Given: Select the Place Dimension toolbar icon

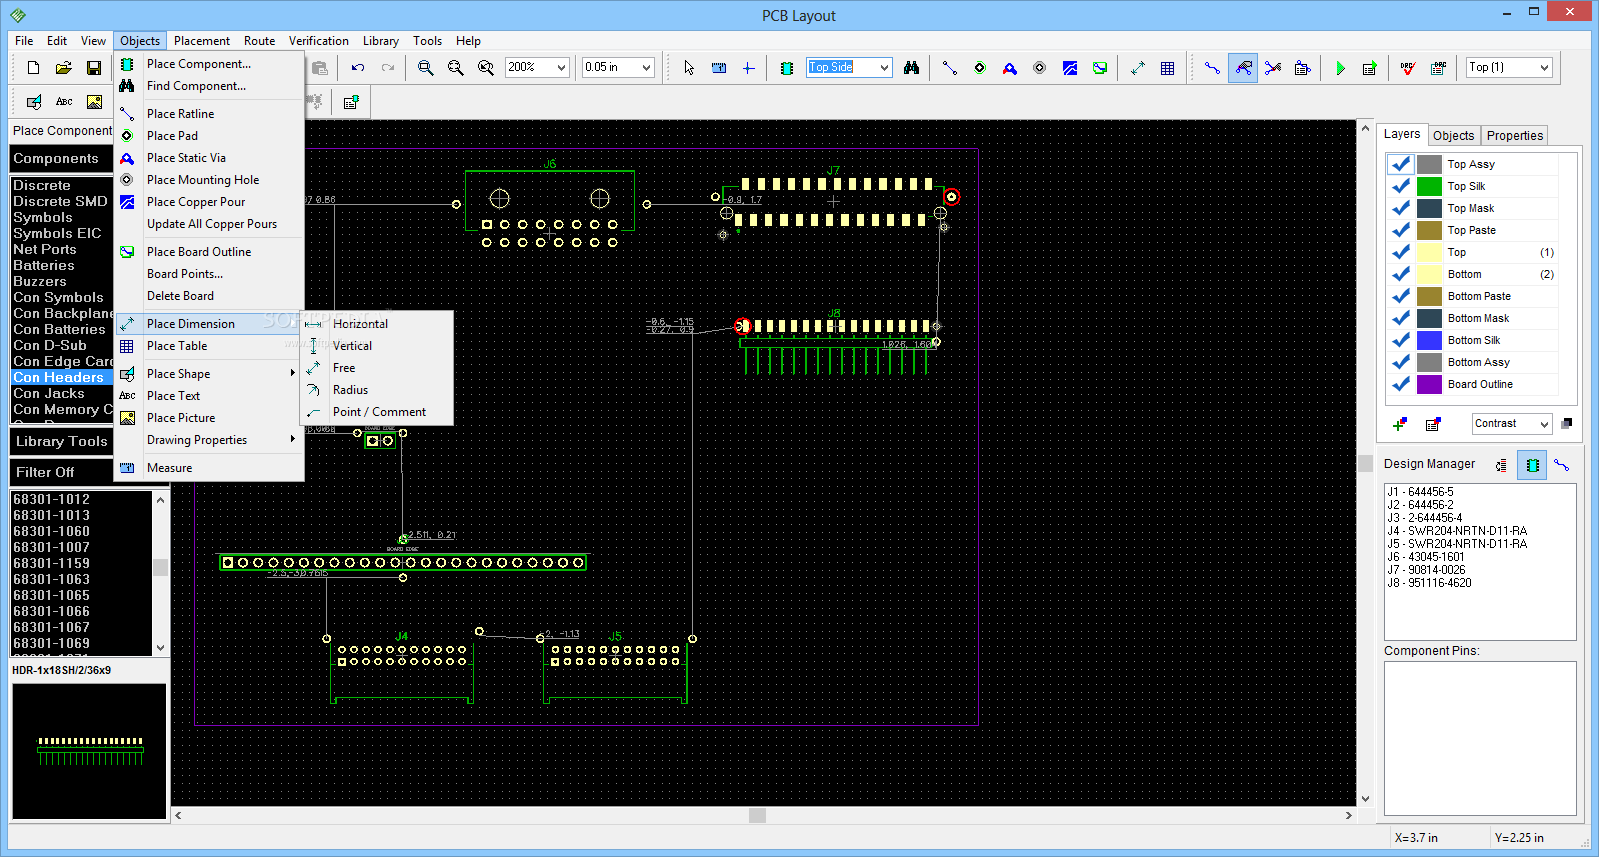Looking at the screenshot, I should coord(1138,68).
